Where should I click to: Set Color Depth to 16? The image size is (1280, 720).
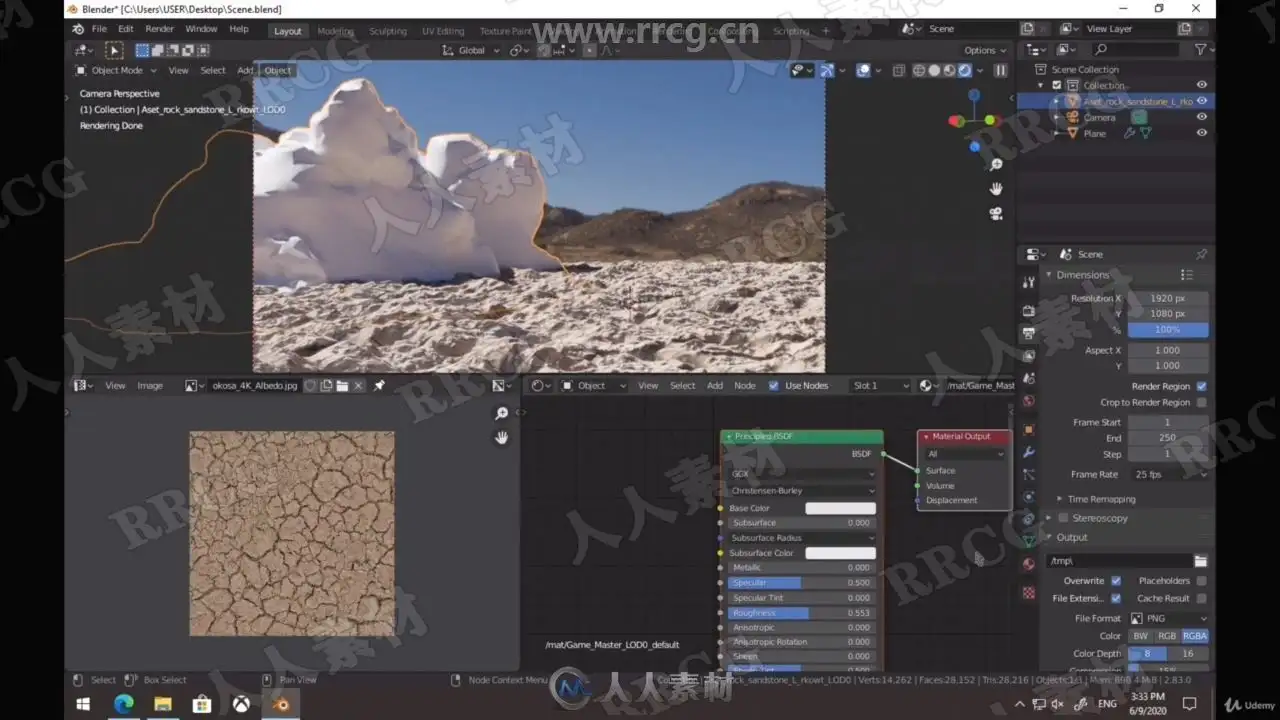(x=1188, y=653)
